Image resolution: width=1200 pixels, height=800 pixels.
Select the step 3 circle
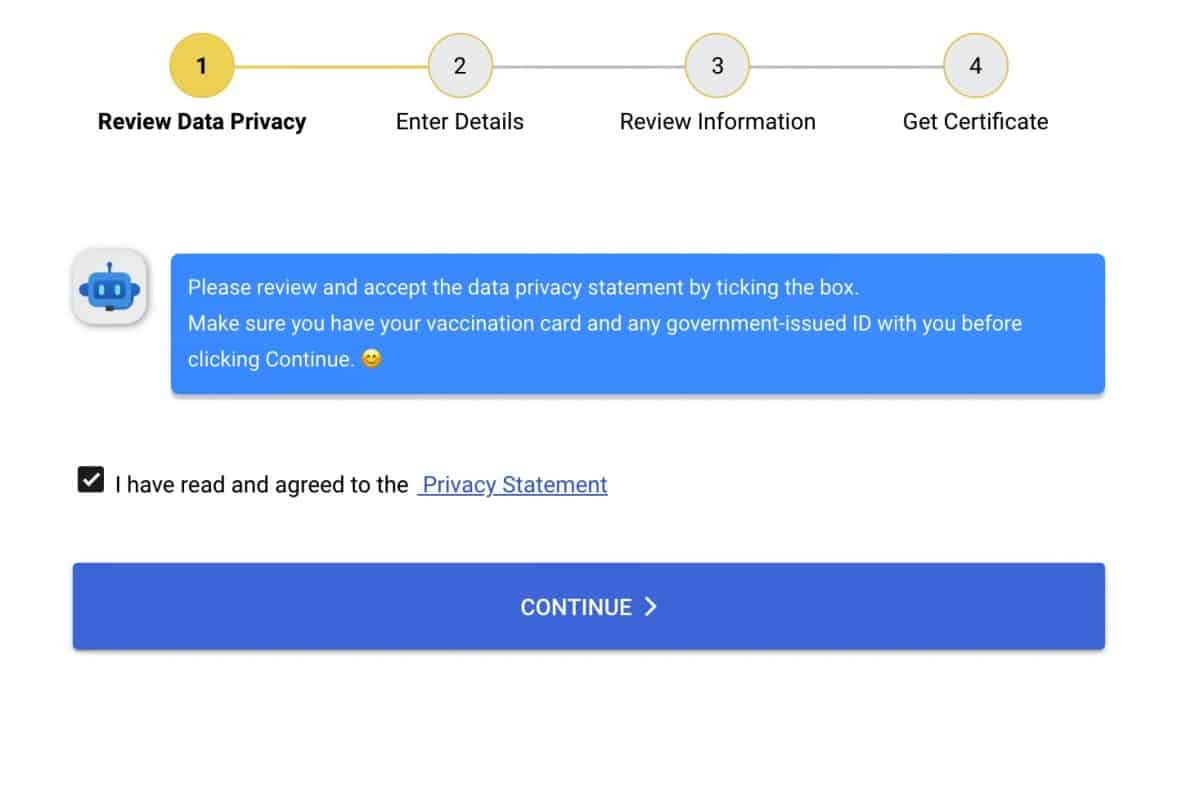pyautogui.click(x=717, y=66)
